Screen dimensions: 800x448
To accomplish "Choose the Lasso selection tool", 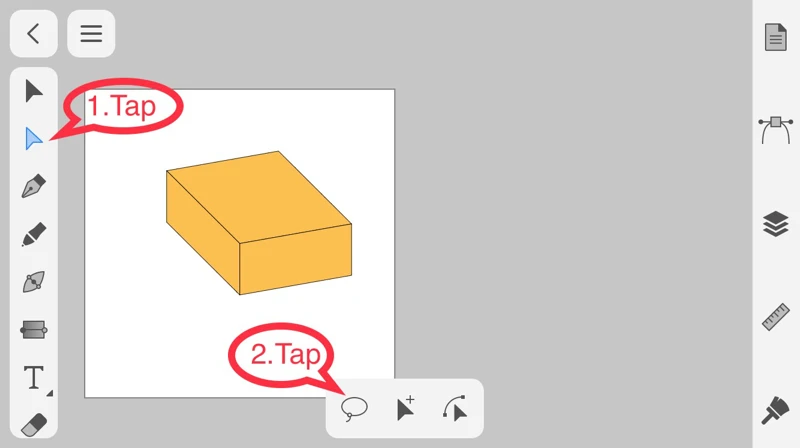I will pos(354,409).
